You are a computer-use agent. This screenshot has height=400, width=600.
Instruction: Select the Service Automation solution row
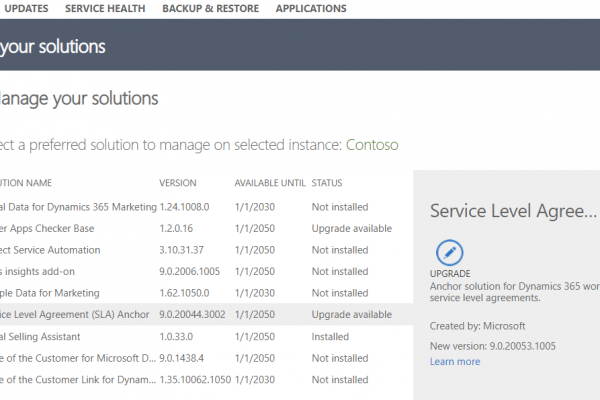[207, 250]
